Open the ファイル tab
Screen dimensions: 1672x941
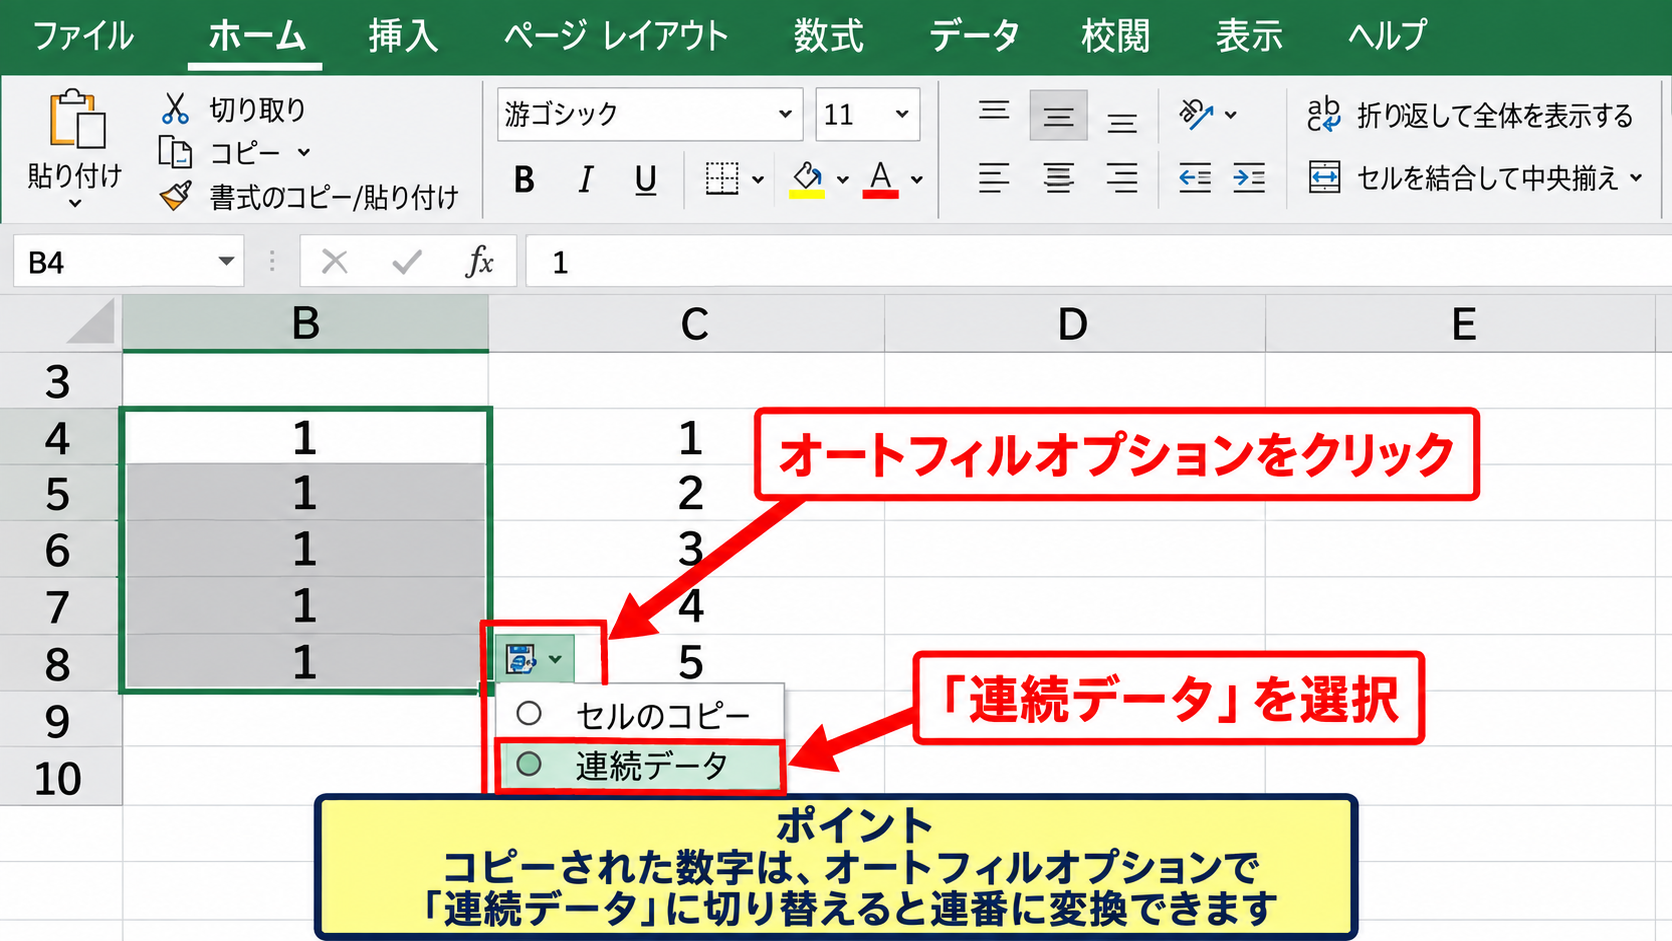coord(83,36)
